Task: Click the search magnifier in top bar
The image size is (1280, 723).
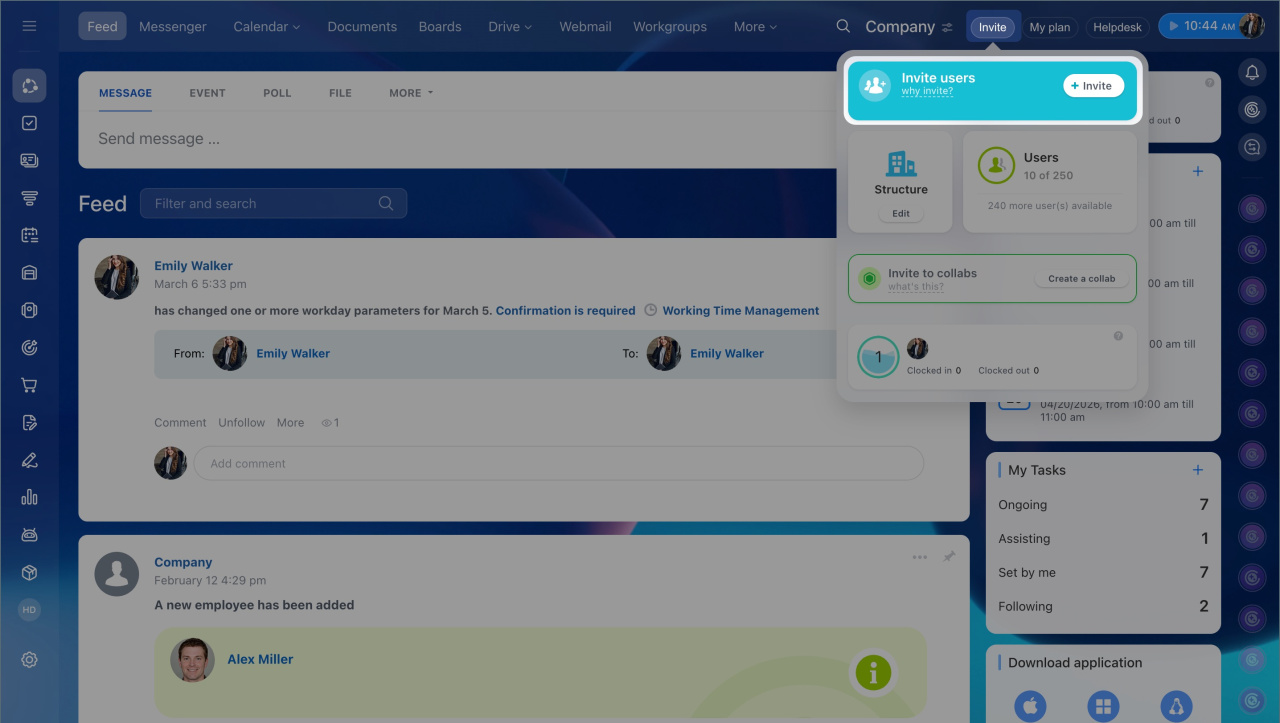Action: tap(843, 26)
